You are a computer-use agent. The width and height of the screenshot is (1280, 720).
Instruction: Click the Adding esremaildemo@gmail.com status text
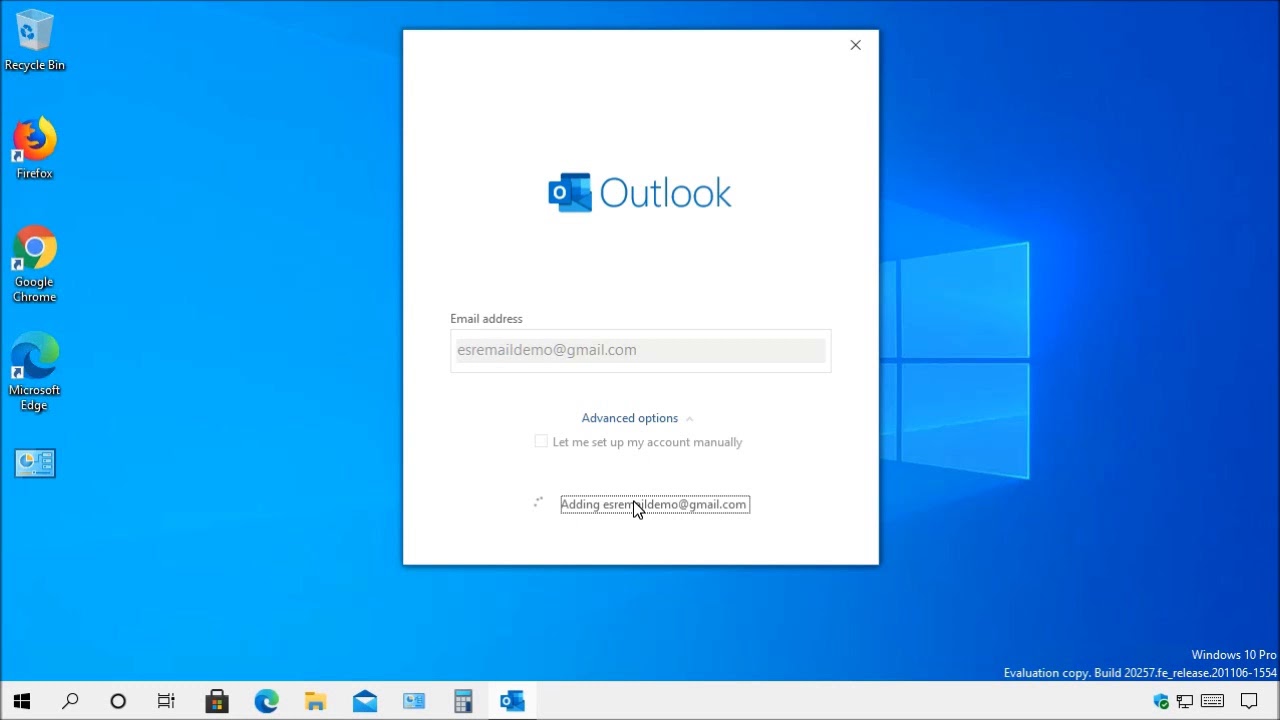[654, 504]
